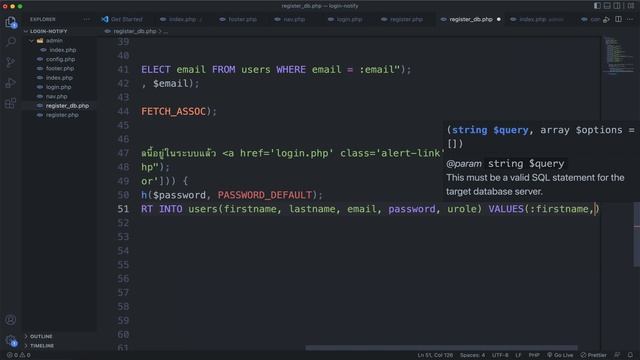
Task: Open the Manage gear icon
Action: coord(11,340)
